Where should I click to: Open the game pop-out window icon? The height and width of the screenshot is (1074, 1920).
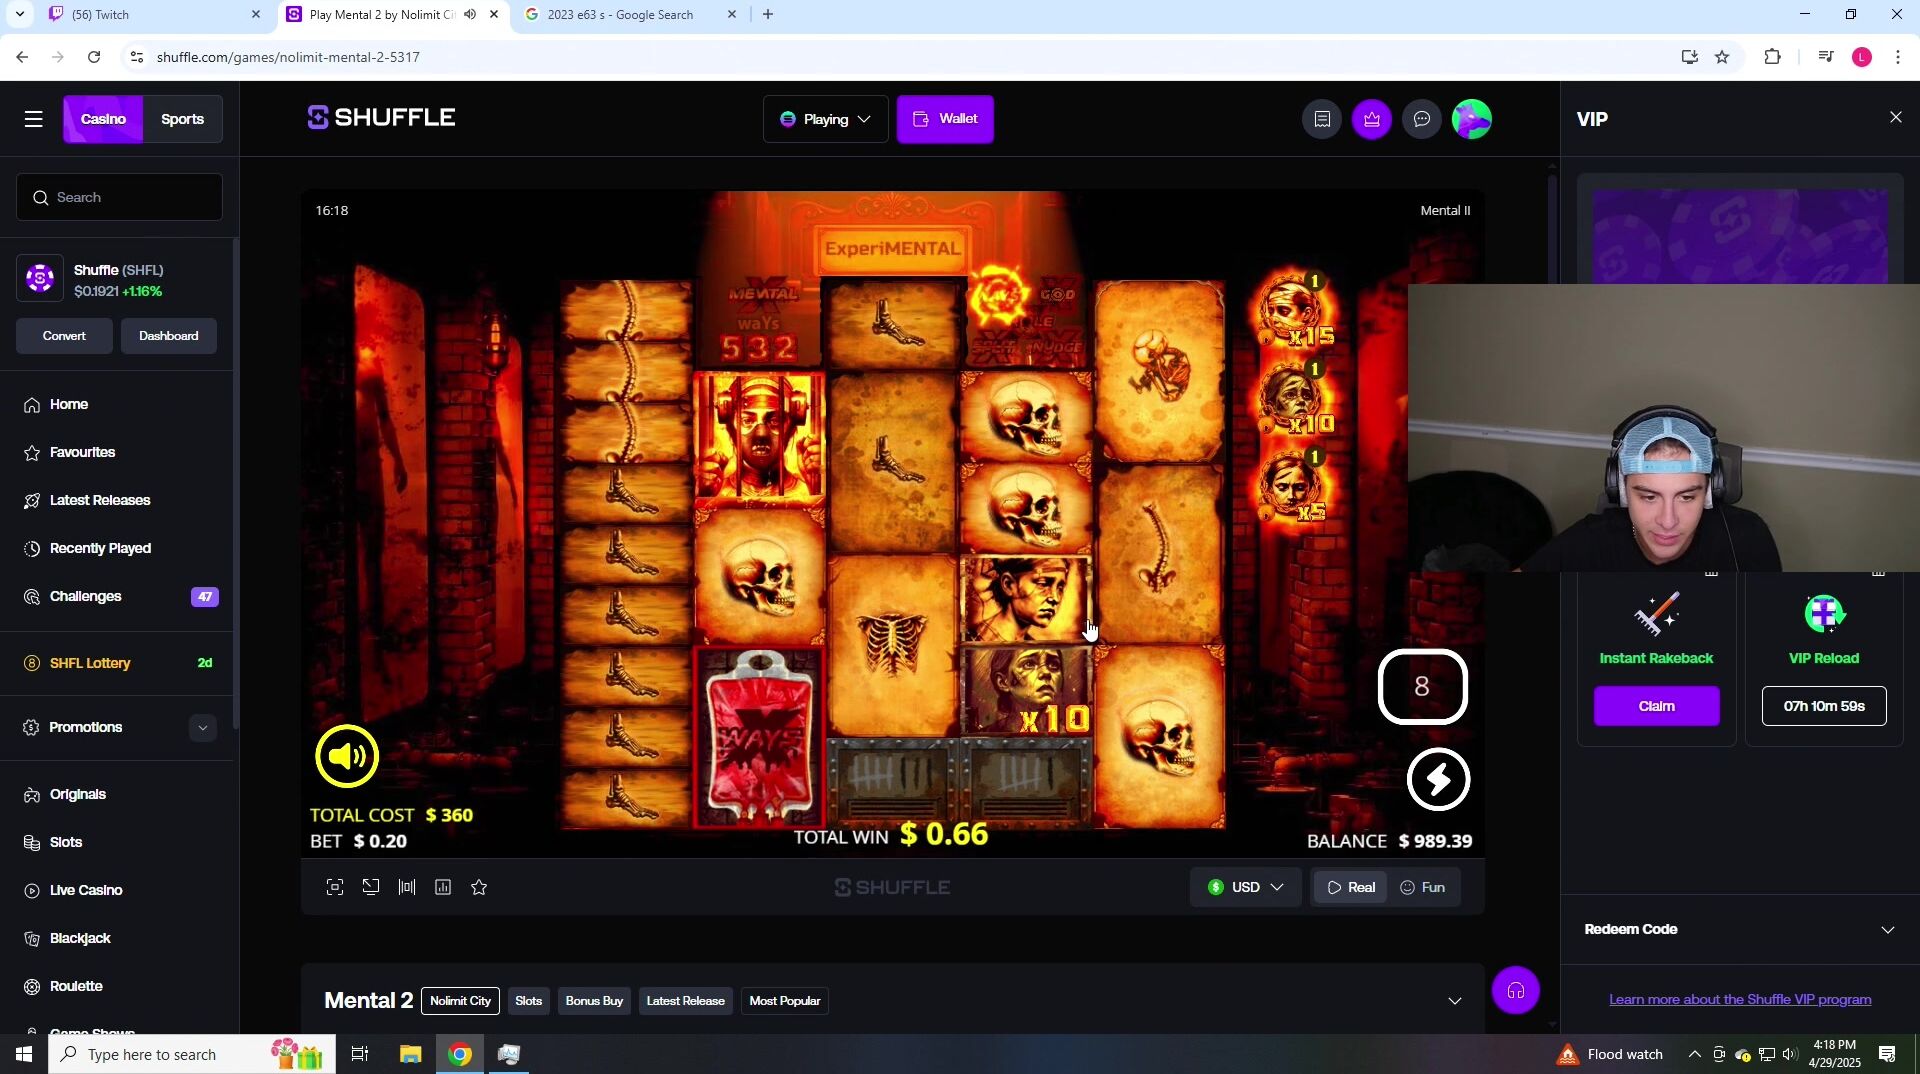[371, 887]
